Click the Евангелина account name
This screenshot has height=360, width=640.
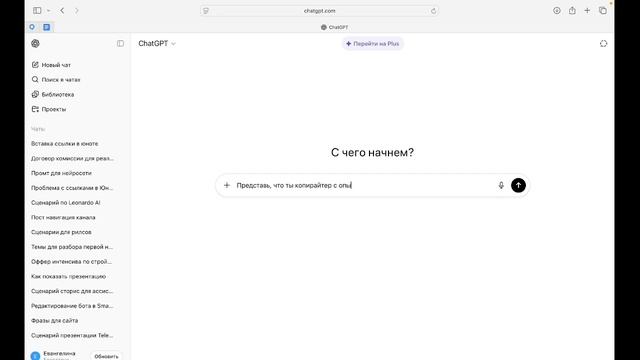point(59,353)
